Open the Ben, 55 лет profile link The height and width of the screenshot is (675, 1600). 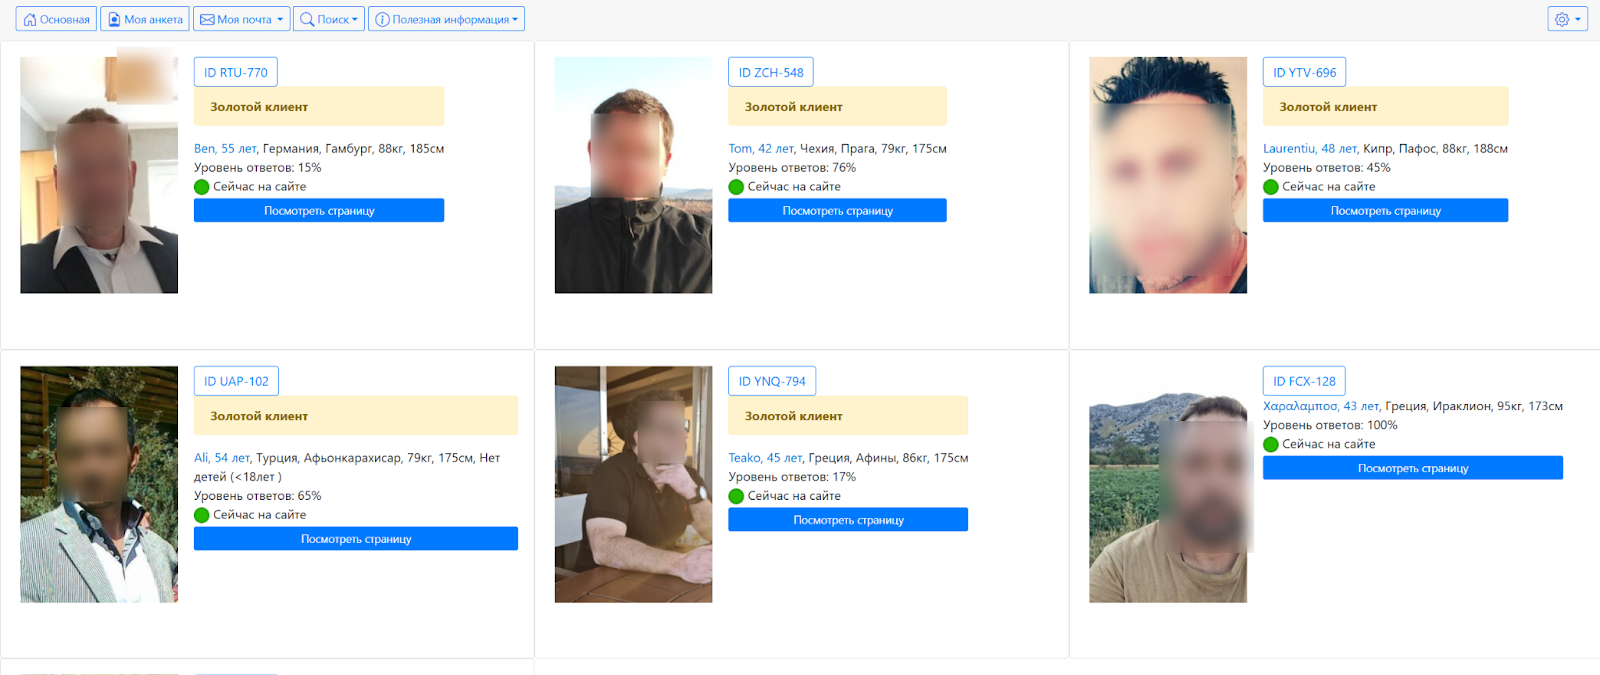pyautogui.click(x=226, y=148)
